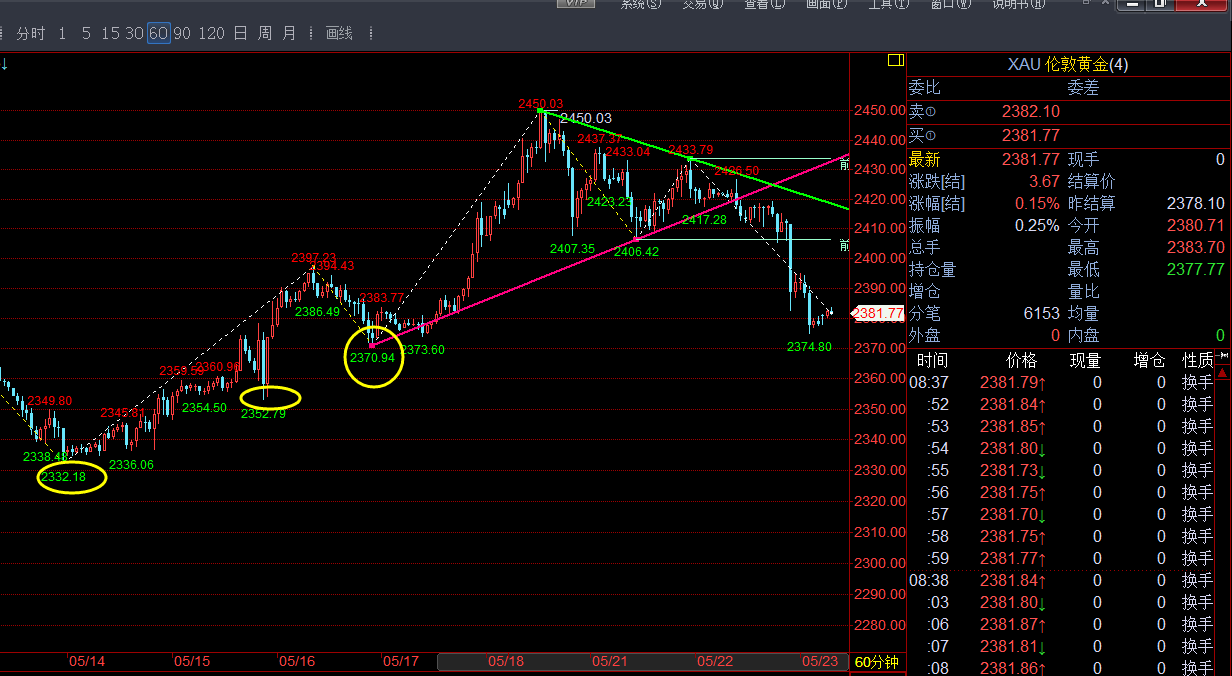Screen dimensions: 1232x676
Task: Select the 15-minute timeframe
Action: pyautogui.click(x=110, y=33)
